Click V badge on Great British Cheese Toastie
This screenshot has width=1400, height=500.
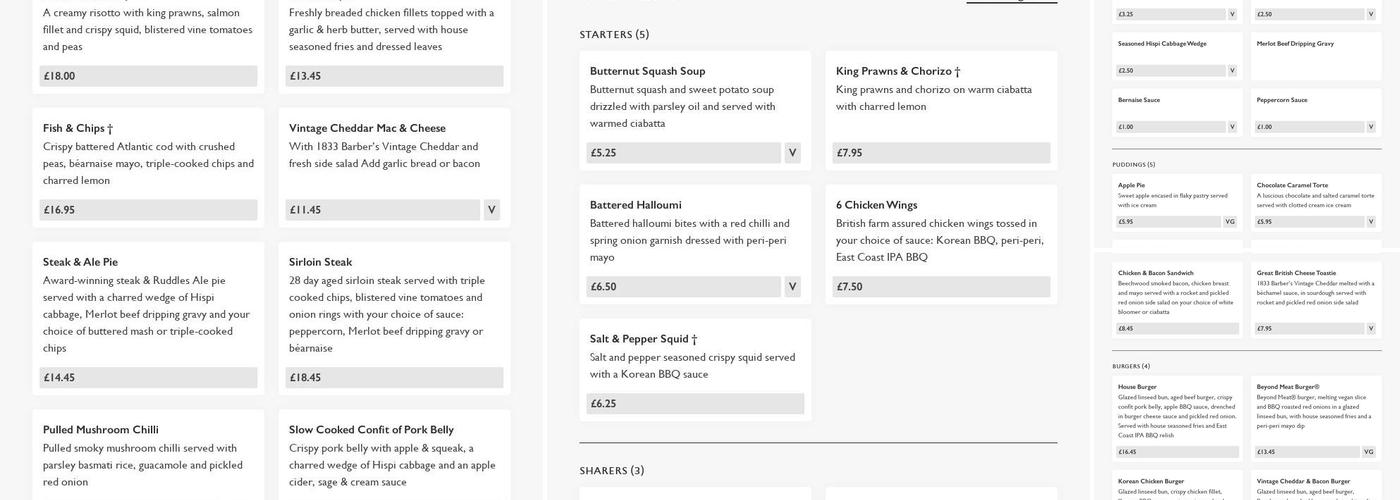[1370, 328]
